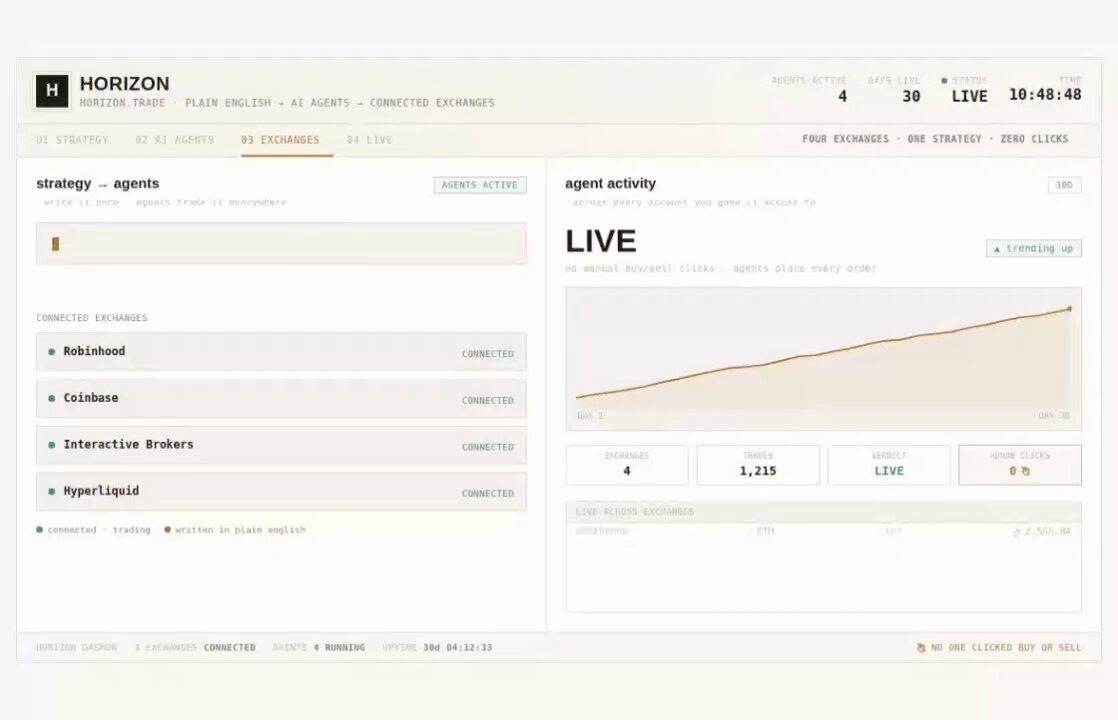Click '4 RUNNING' in the status bar
Viewport: 1118px width, 720px height.
point(339,647)
